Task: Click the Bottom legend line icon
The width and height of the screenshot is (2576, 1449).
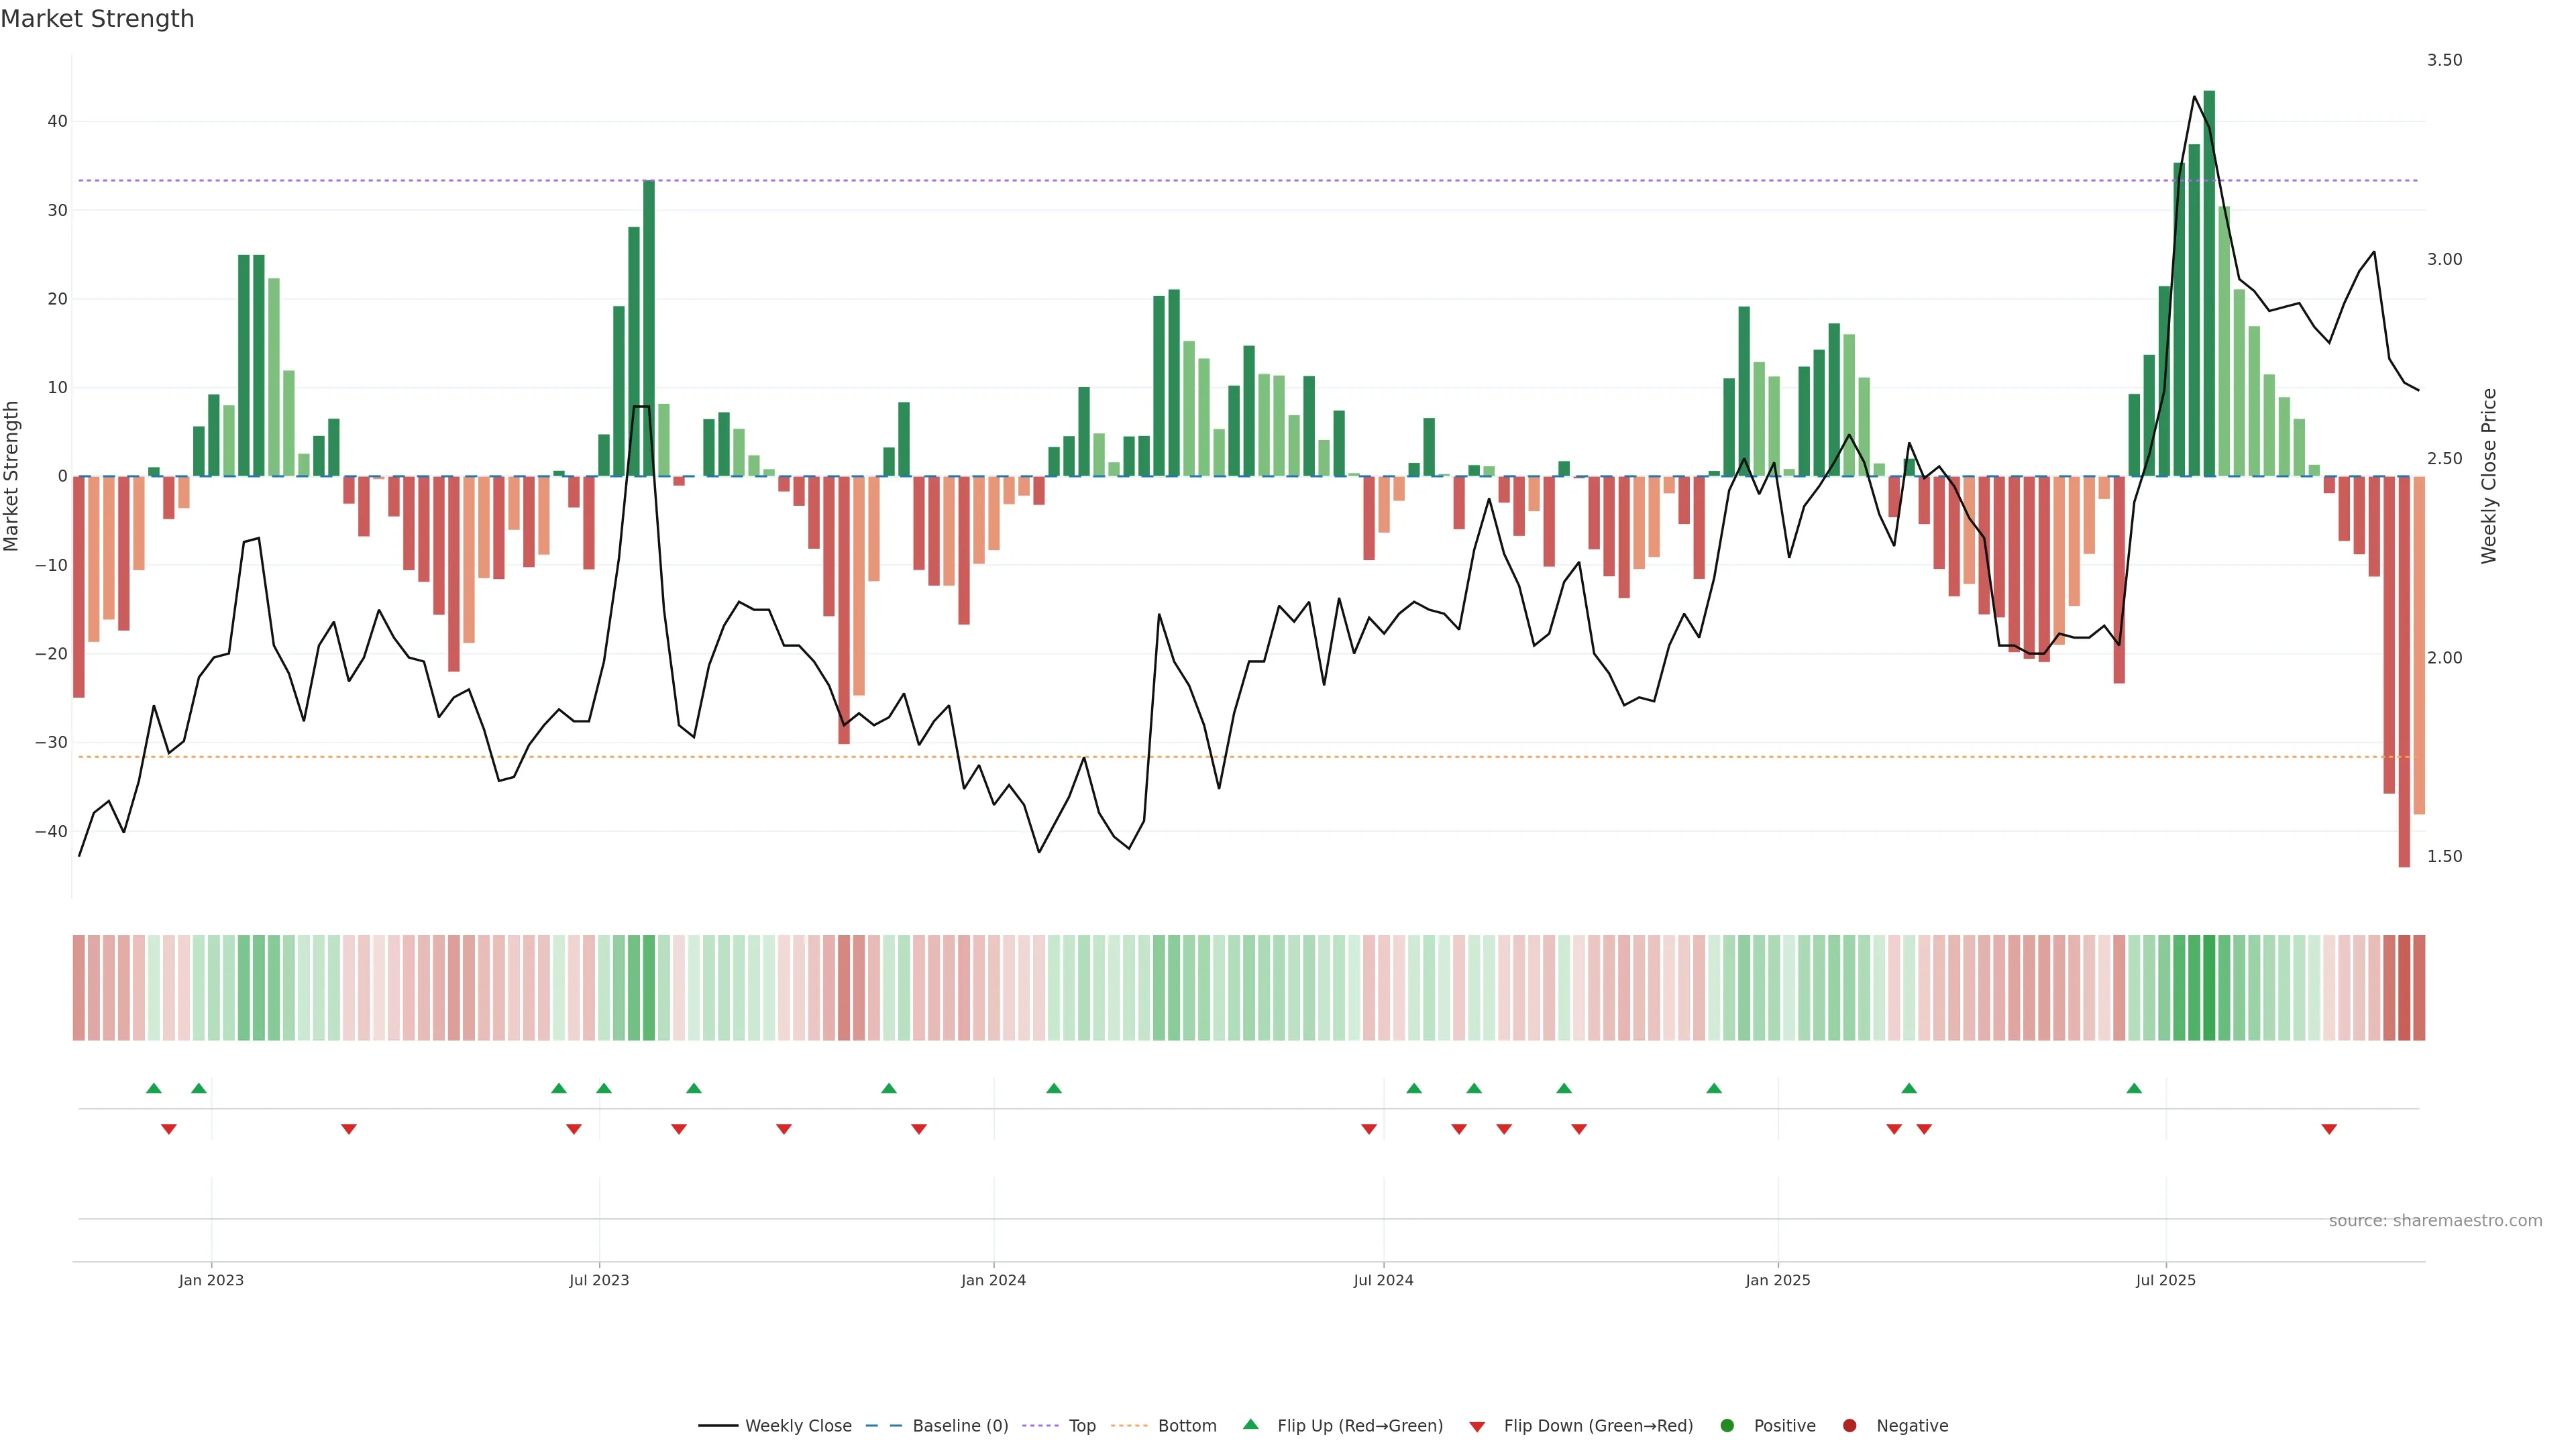Action: (x=1129, y=1426)
